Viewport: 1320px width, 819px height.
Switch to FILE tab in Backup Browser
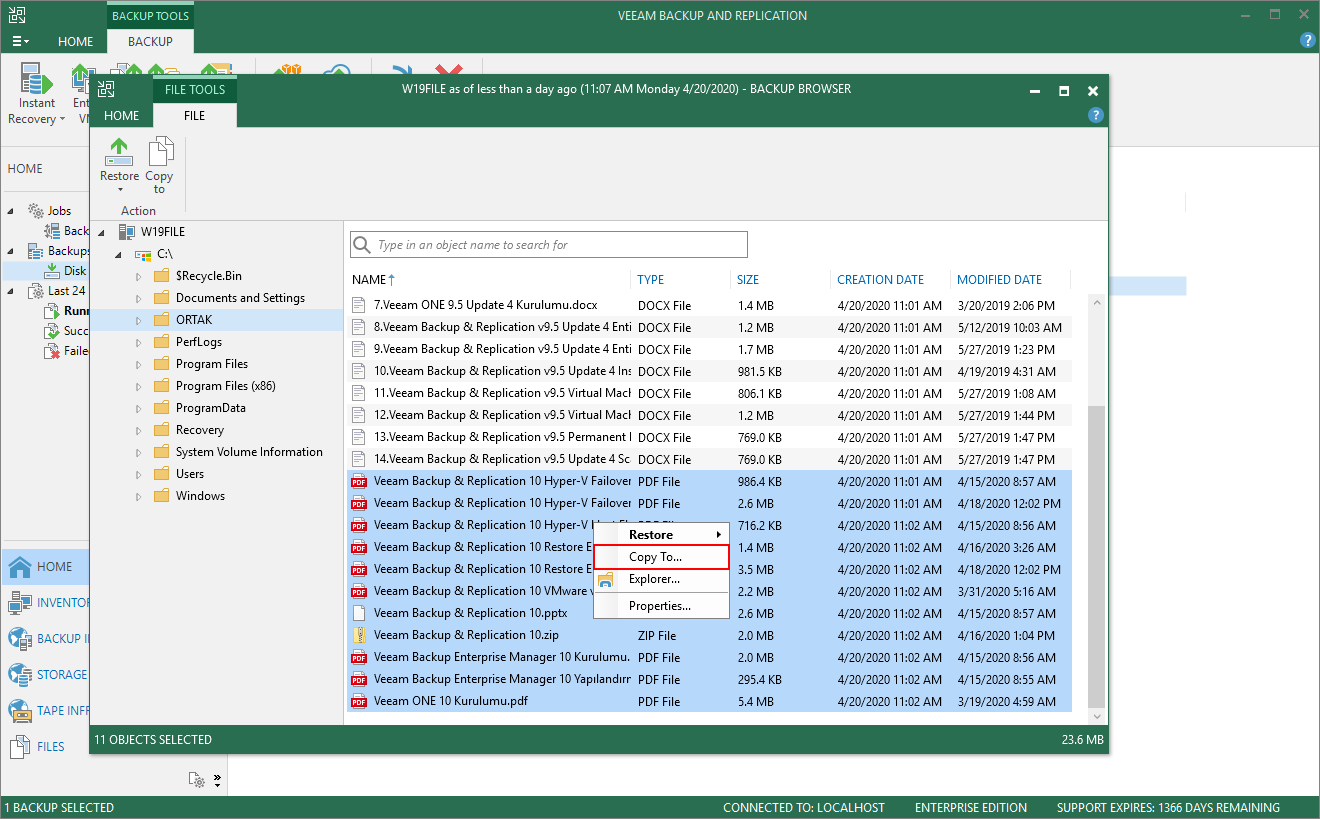click(194, 115)
